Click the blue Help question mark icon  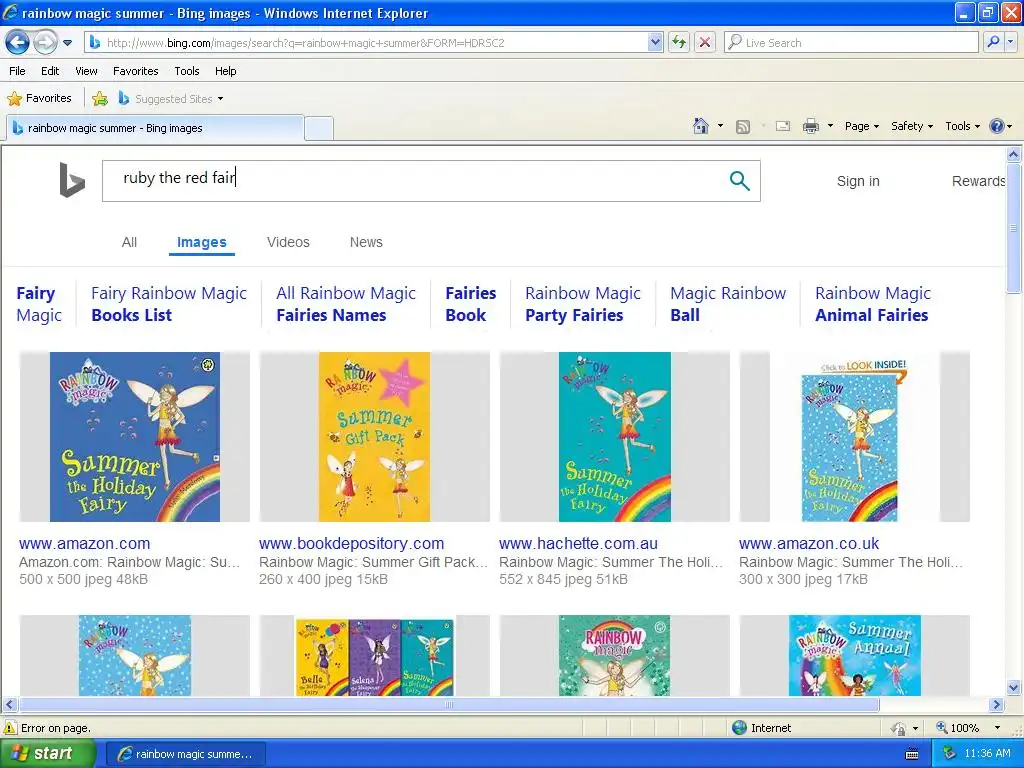[997, 126]
